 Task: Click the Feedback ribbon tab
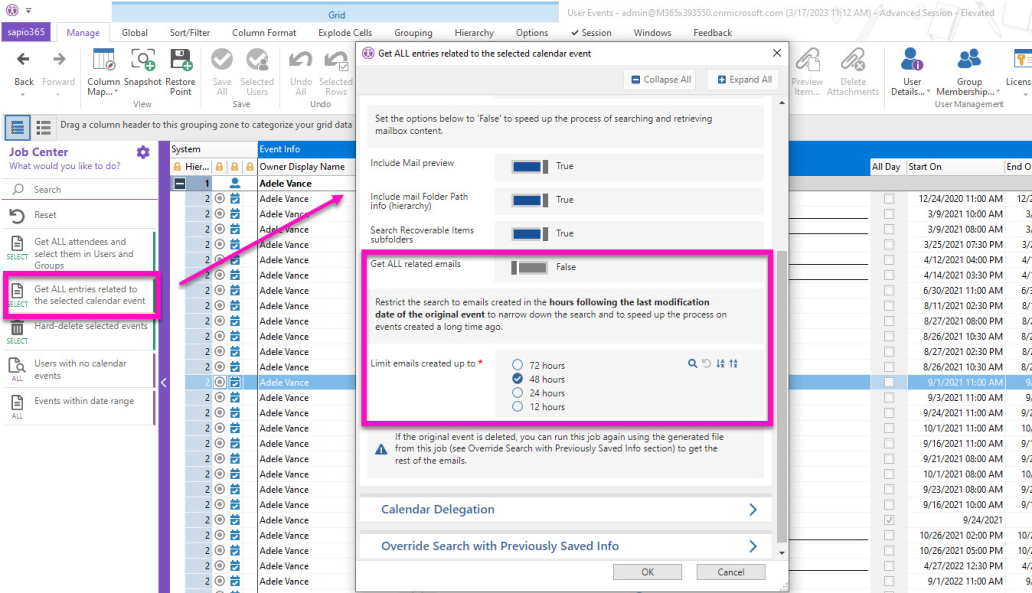click(x=712, y=32)
